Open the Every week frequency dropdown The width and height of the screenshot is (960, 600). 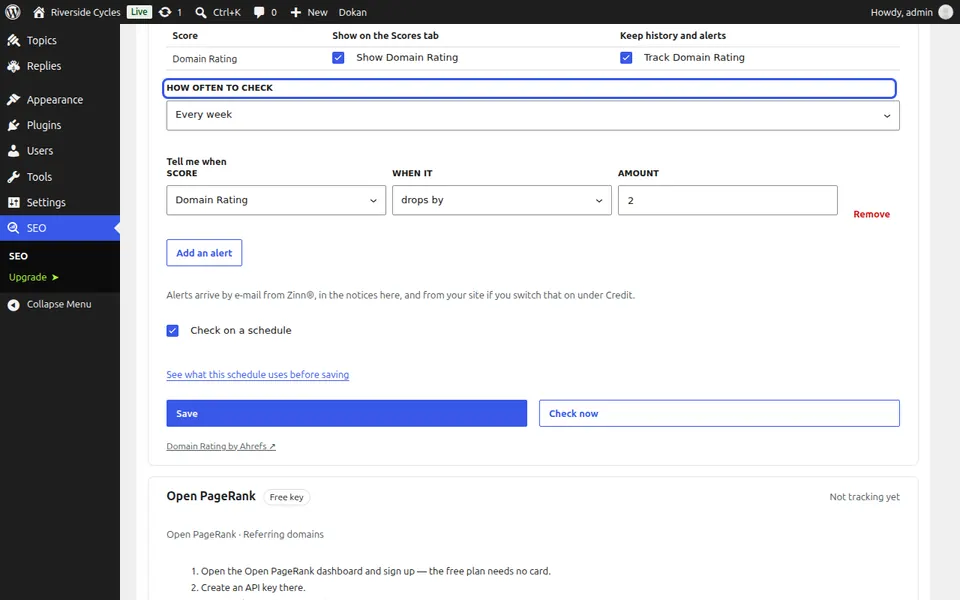pyautogui.click(x=533, y=115)
